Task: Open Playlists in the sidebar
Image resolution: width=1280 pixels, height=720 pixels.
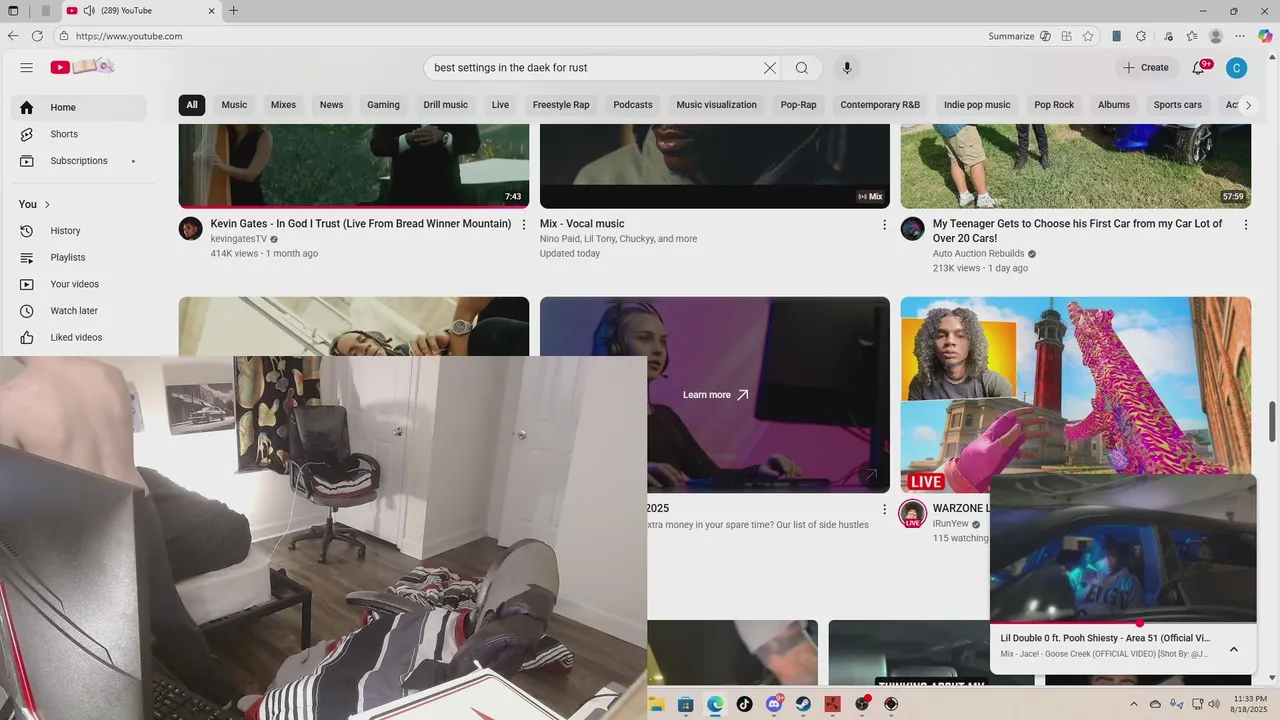Action: [x=80, y=257]
